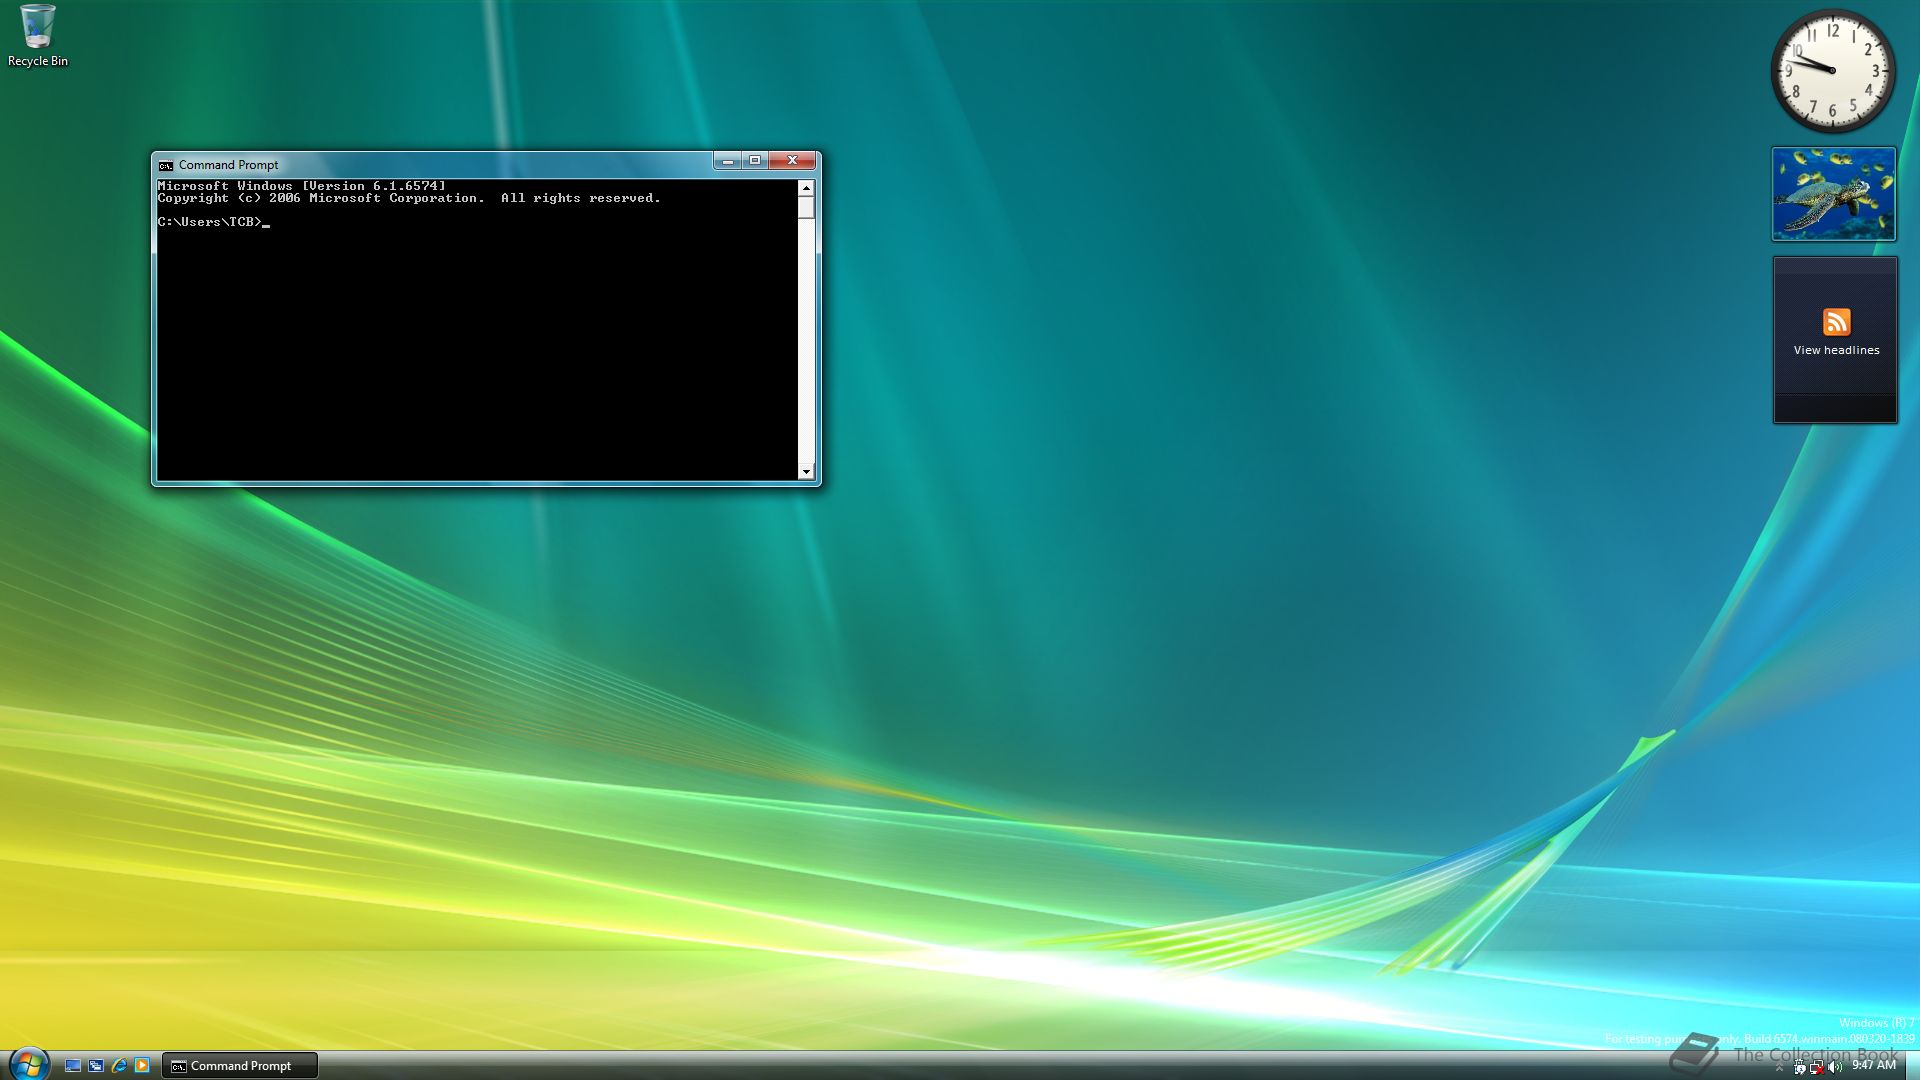Click the 'Microsoft Windows [Version 6.1.6574]' line
Image resolution: width=1920 pixels, height=1080 pixels.
coord(301,186)
